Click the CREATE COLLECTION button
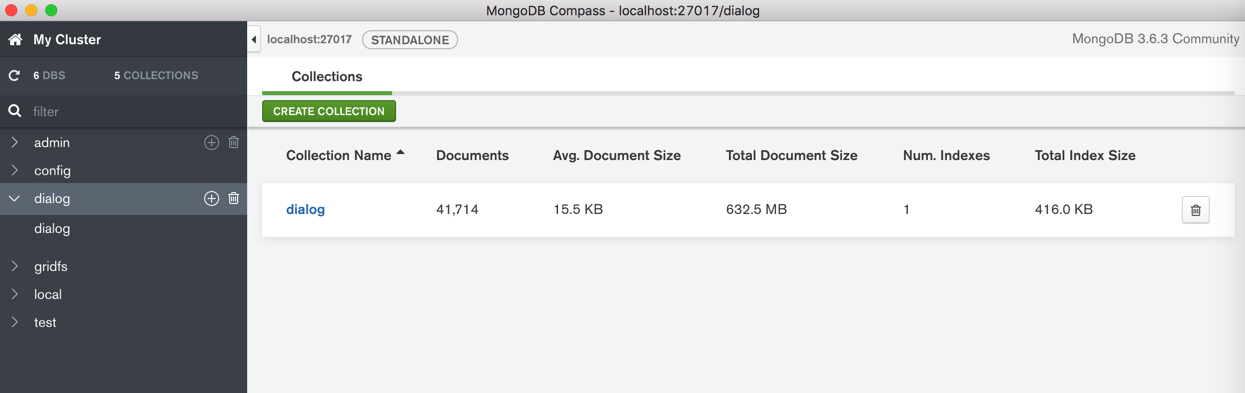This screenshot has width=1245, height=393. (x=329, y=111)
